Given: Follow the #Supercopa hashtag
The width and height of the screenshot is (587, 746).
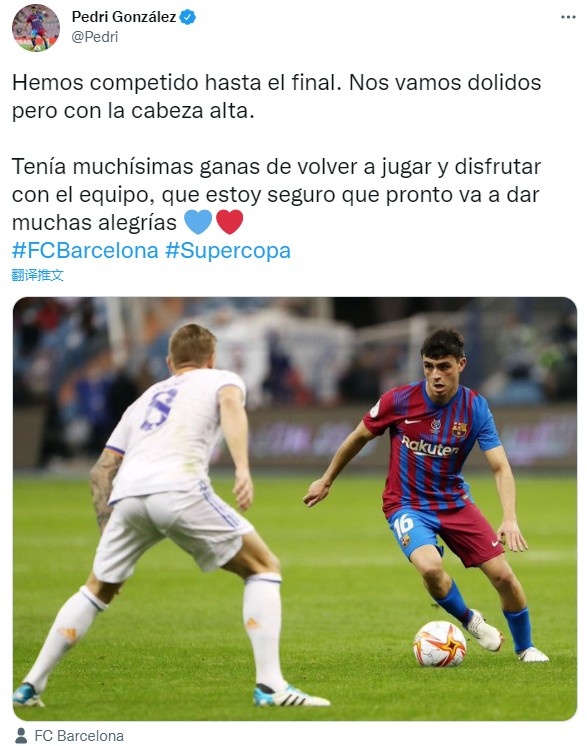Looking at the screenshot, I should pyautogui.click(x=228, y=250).
